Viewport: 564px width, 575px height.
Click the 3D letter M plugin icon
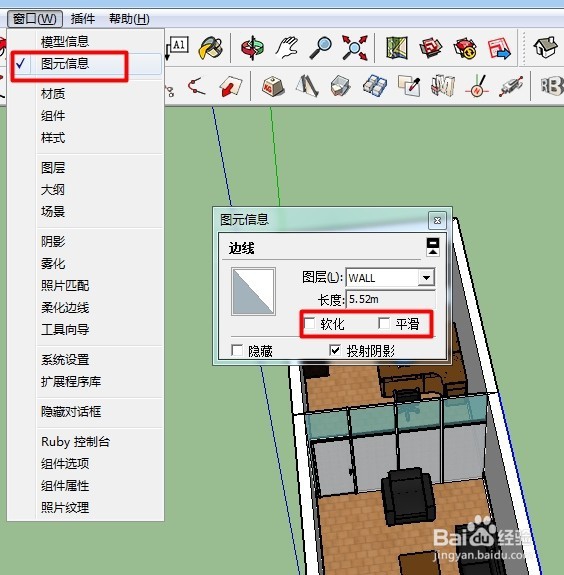[443, 86]
